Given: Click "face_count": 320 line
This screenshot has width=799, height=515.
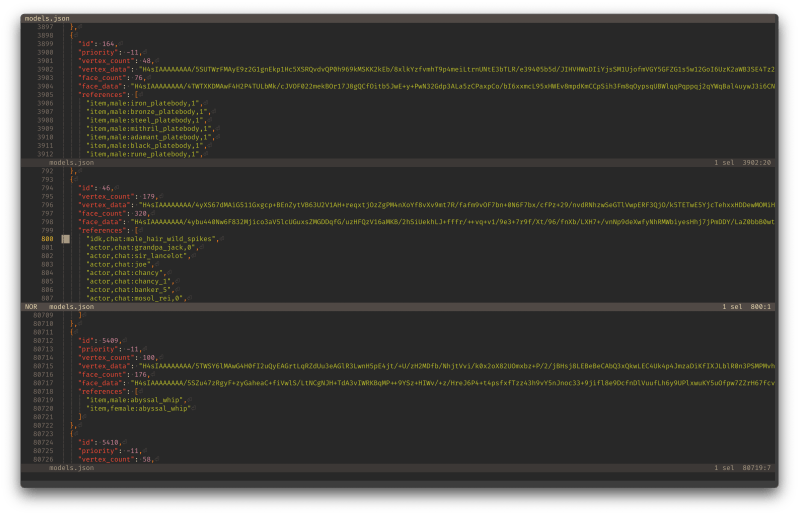Looking at the screenshot, I should point(114,213).
